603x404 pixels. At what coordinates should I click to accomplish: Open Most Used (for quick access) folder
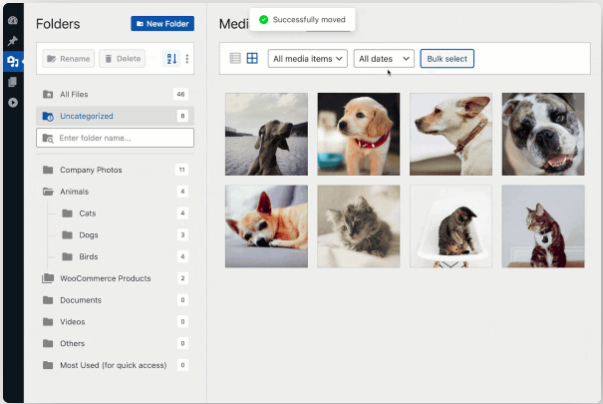point(115,365)
